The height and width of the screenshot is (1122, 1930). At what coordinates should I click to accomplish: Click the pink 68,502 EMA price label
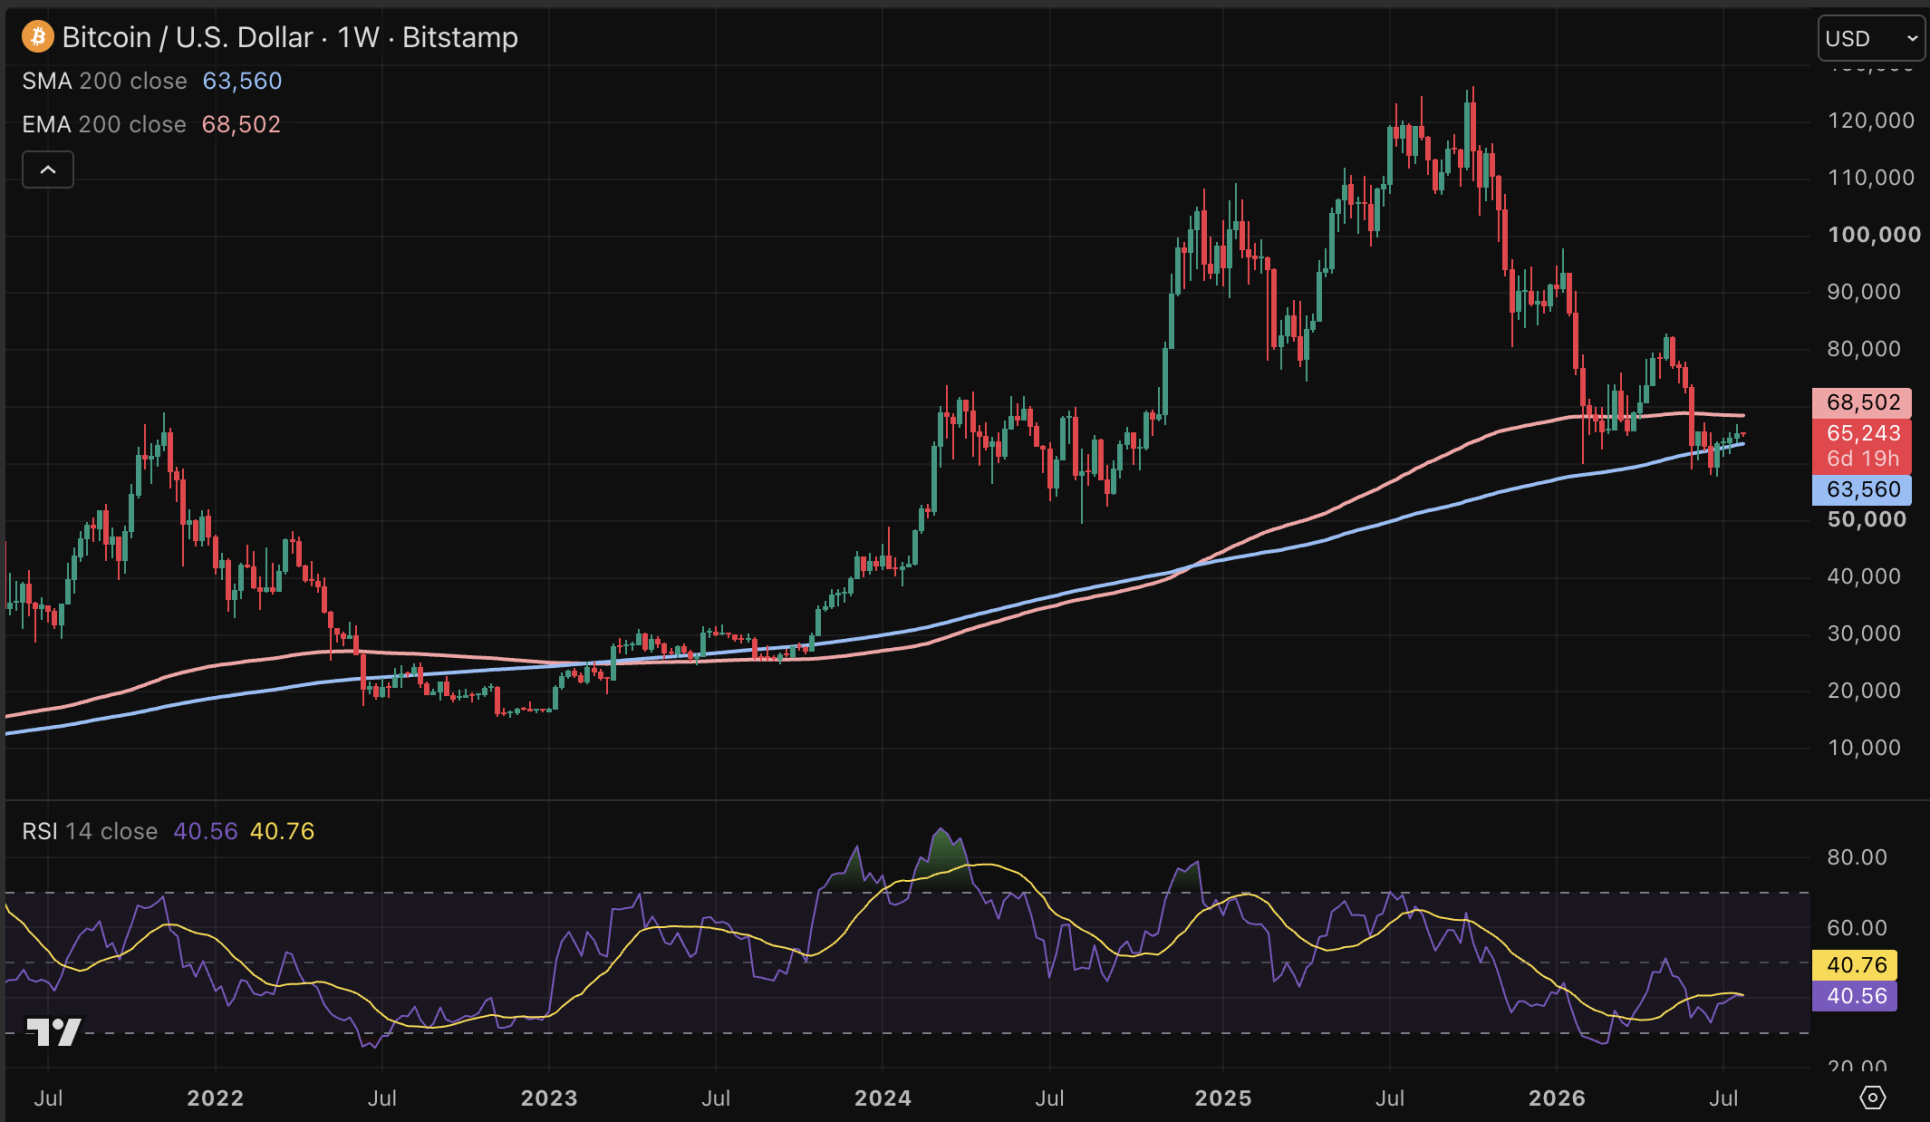point(1862,402)
